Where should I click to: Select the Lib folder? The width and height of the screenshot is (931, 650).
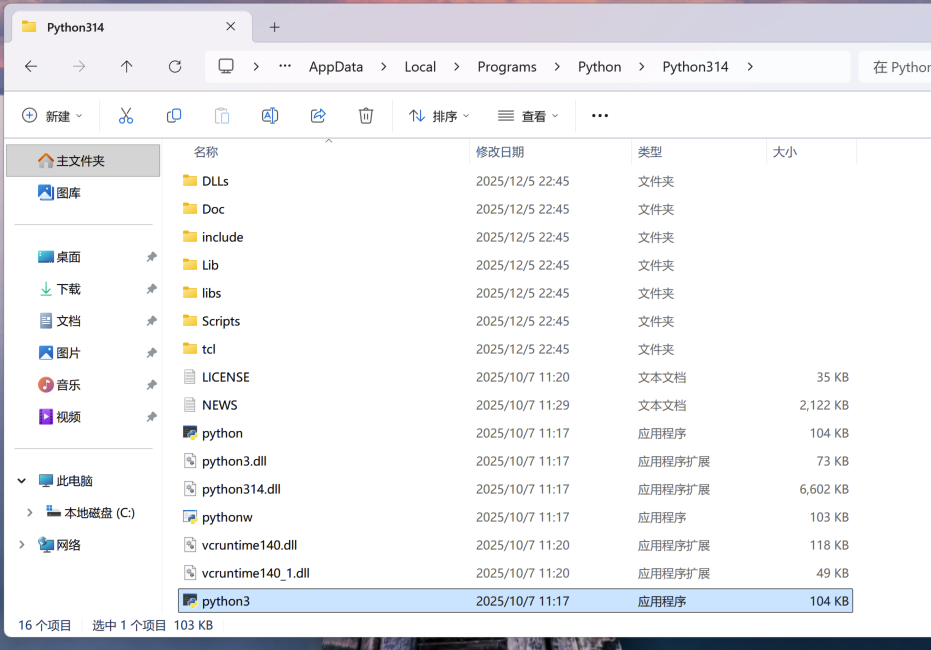coord(515,265)
